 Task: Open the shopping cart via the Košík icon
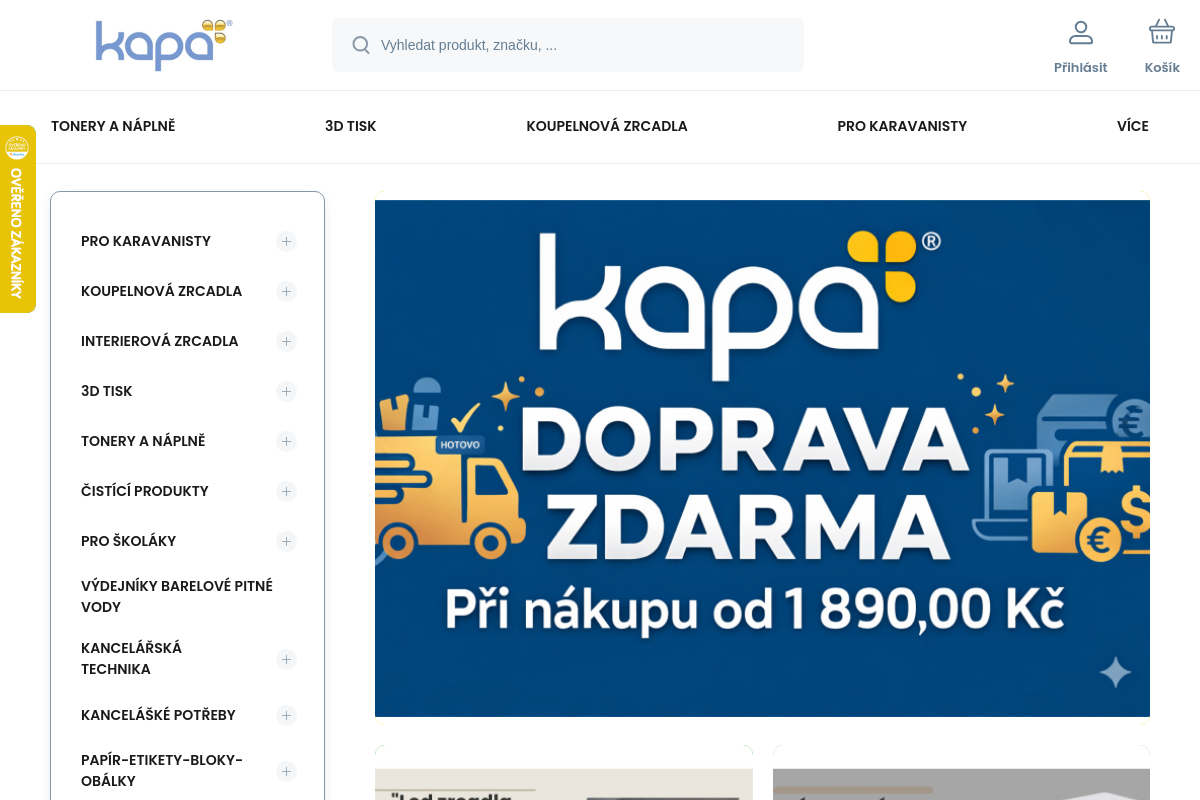coord(1161,31)
